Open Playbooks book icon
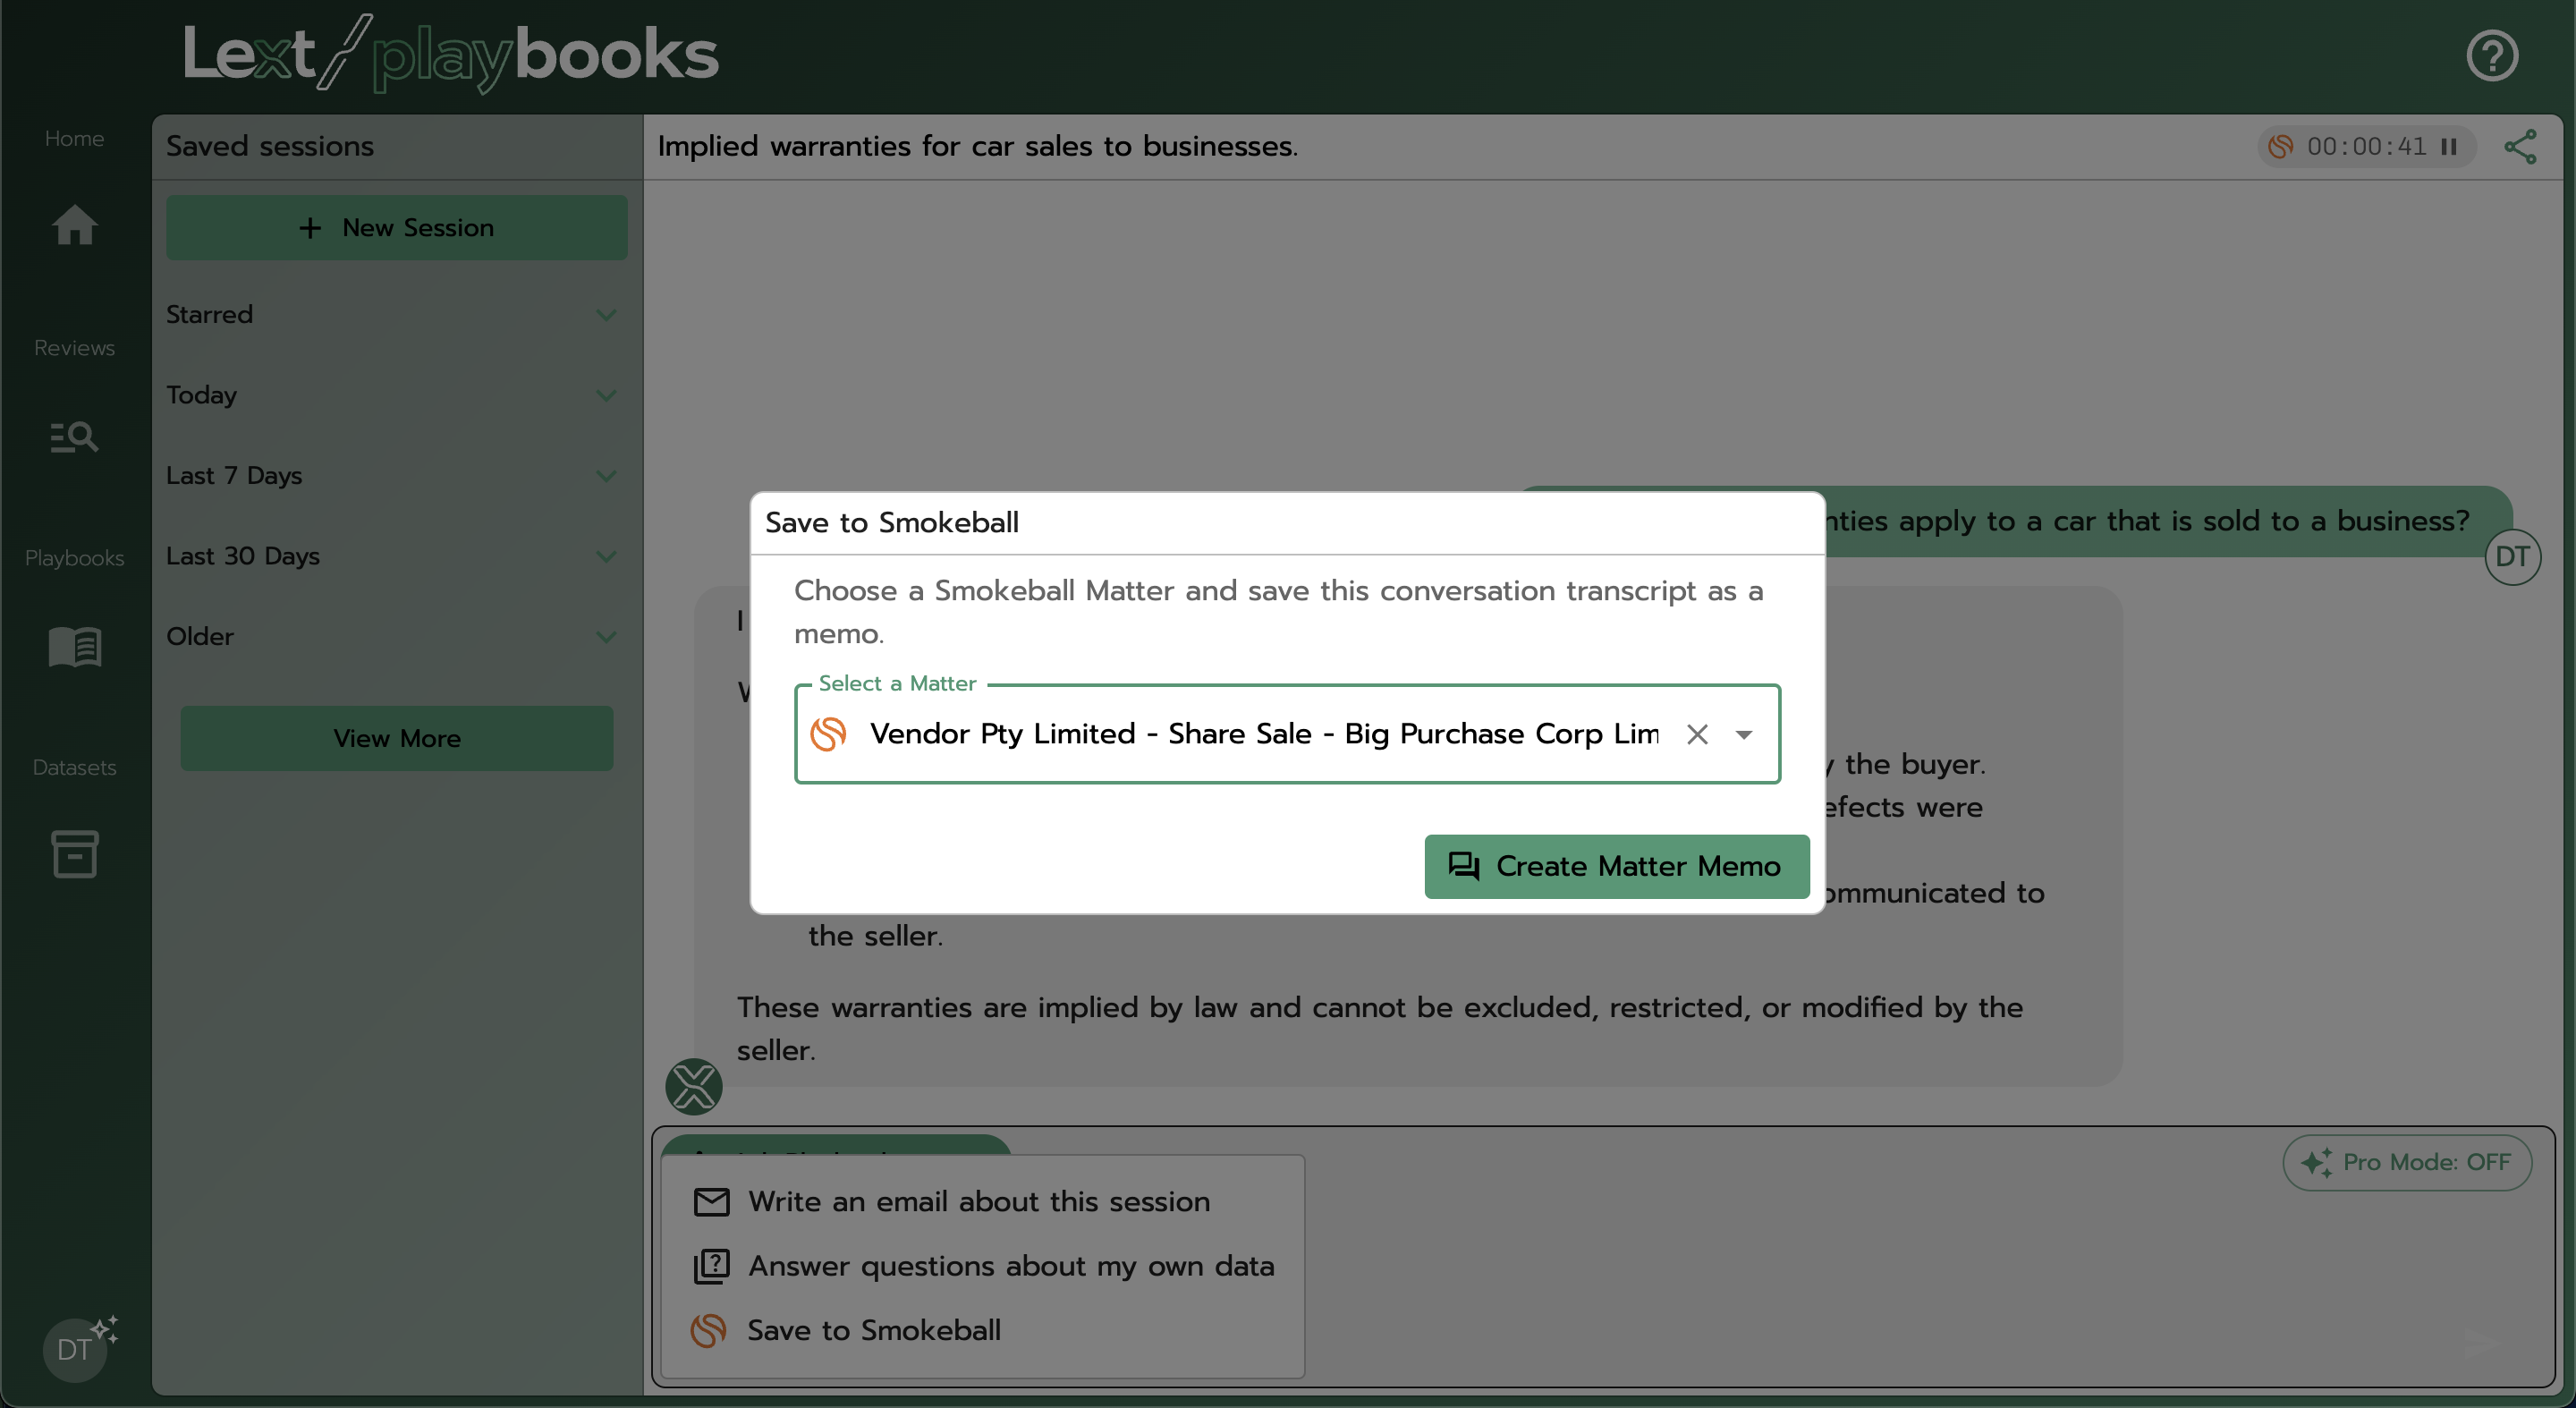The width and height of the screenshot is (2576, 1408). 74,646
